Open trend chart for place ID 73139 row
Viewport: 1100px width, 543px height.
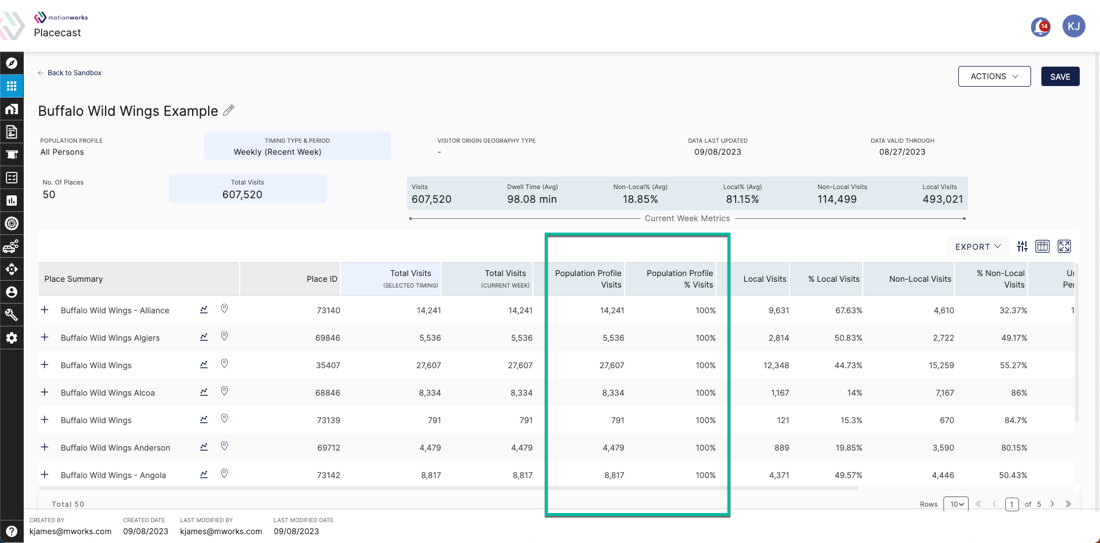[204, 419]
